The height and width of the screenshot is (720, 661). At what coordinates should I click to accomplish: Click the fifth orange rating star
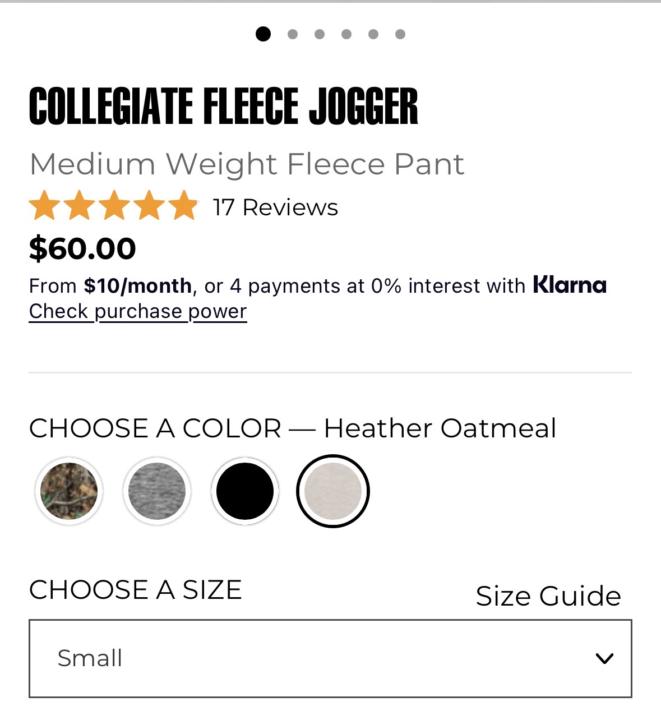pyautogui.click(x=184, y=207)
